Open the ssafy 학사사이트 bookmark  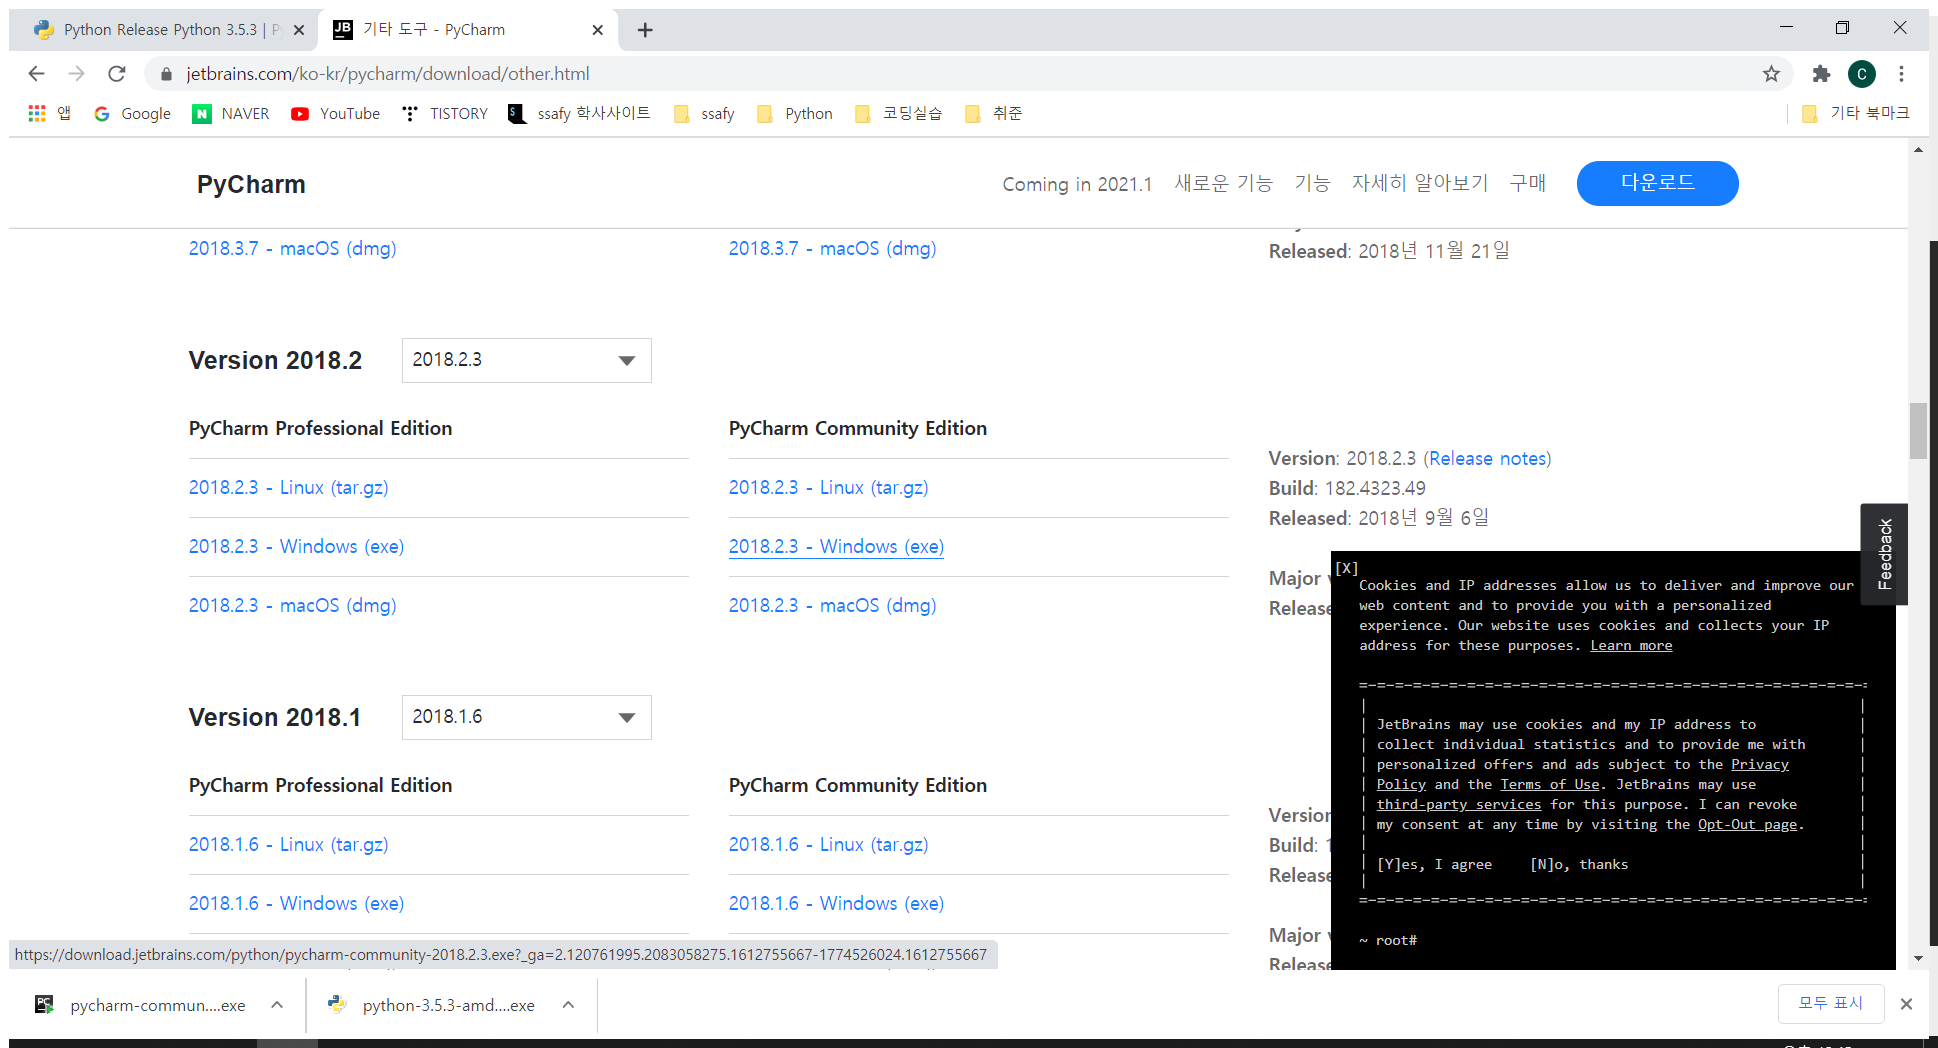coord(579,113)
